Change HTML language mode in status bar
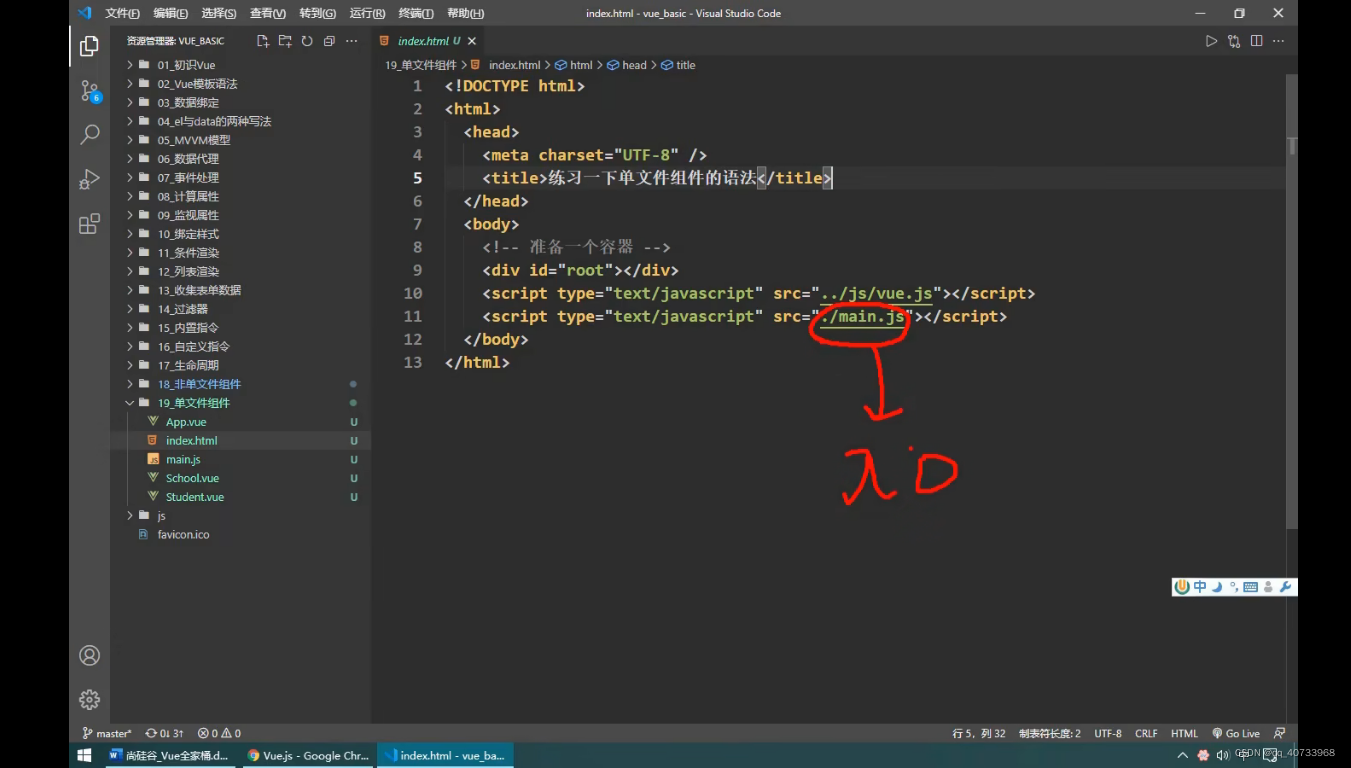This screenshot has height=768, width=1351. (x=1184, y=733)
